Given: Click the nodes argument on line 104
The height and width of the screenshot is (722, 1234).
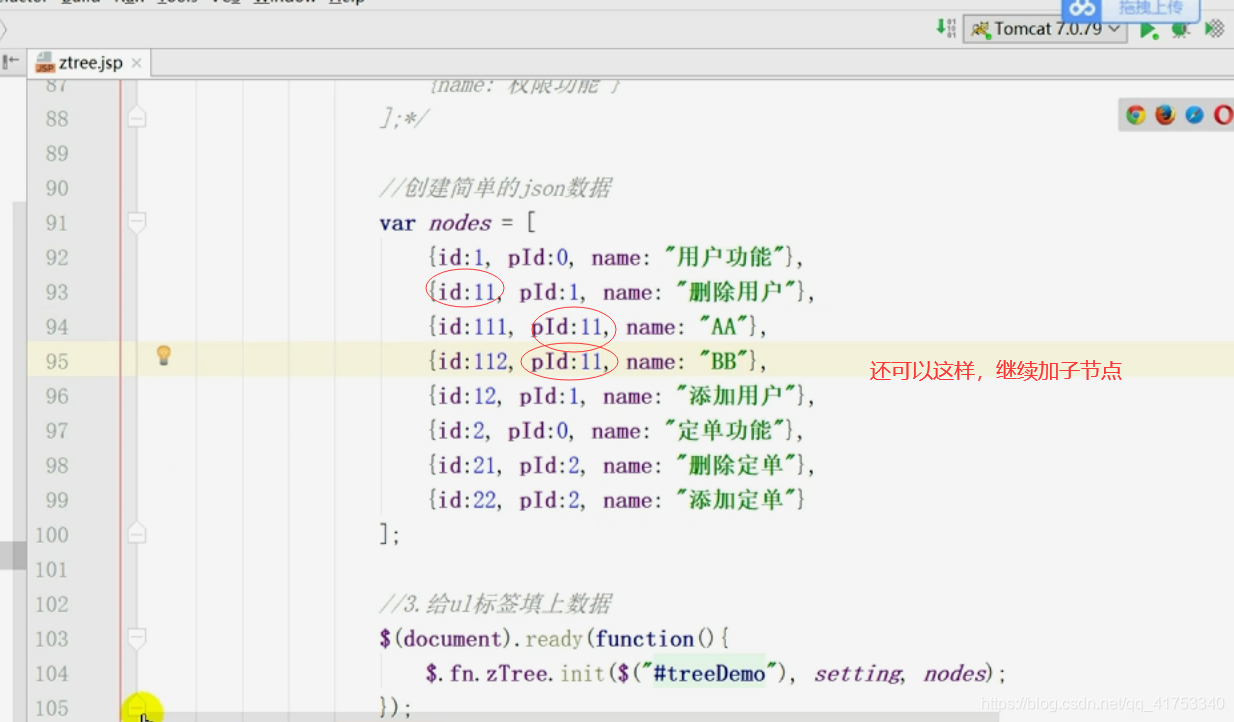Looking at the screenshot, I should pos(955,674).
